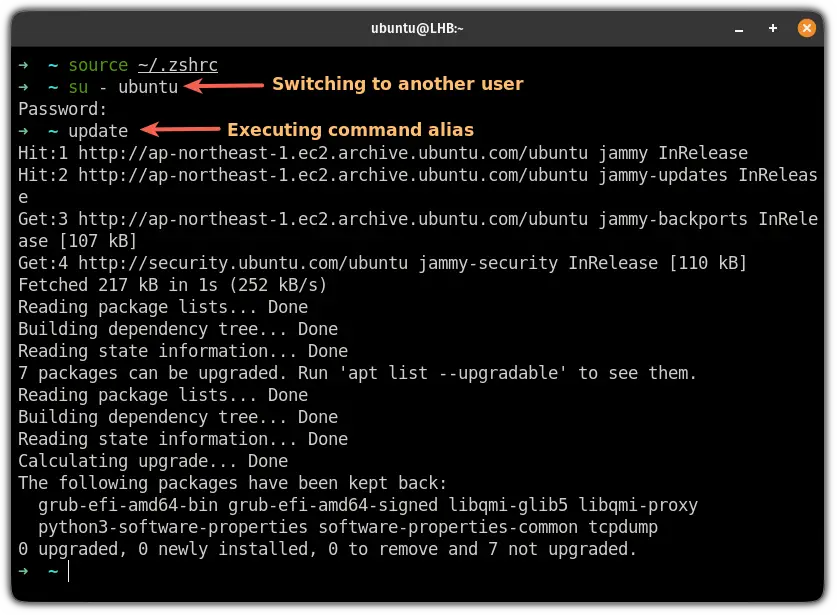
Task: Click grub-efi-amd64-bin package name
Action: tap(128, 505)
